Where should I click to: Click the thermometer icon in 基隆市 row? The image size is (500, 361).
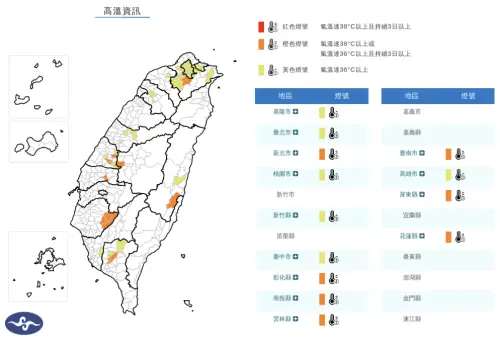(x=334, y=113)
